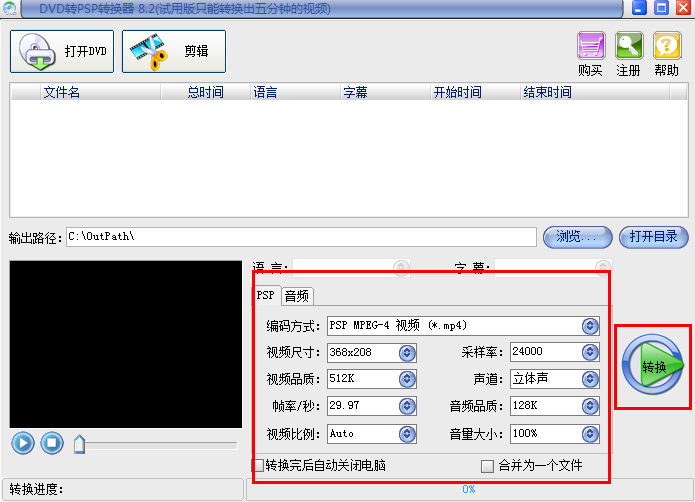Click the 打开目录 button
Viewport: 695px width, 502px height.
tap(654, 237)
